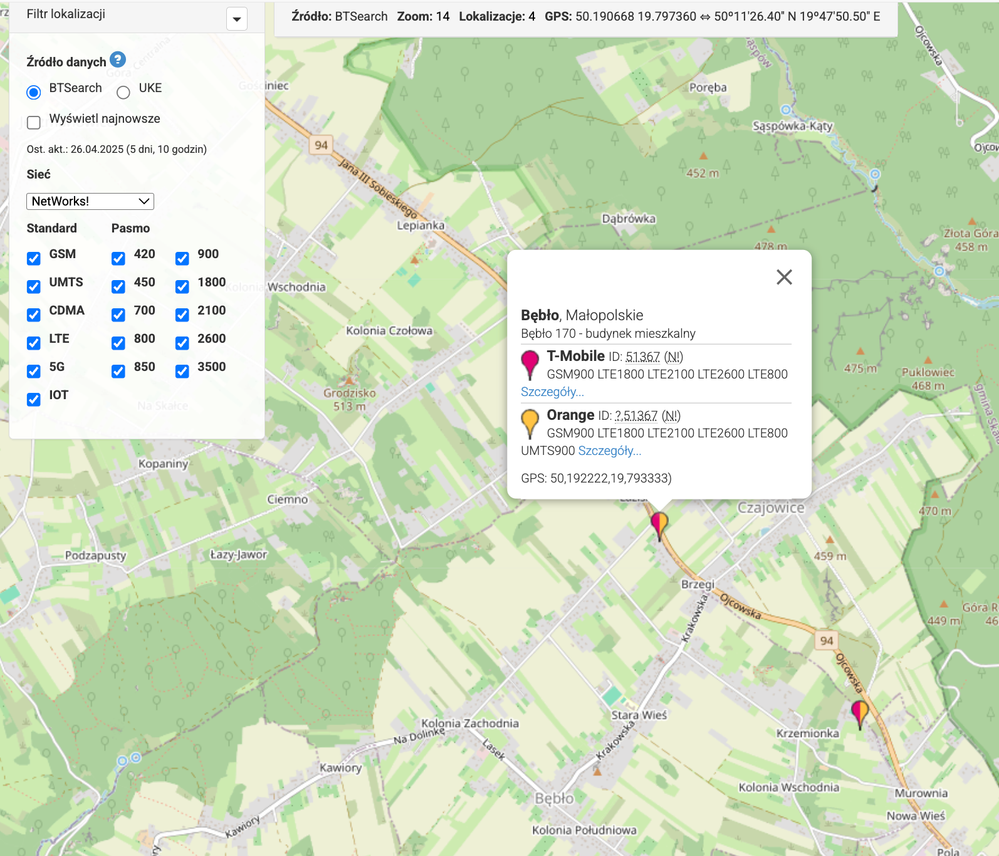The width and height of the screenshot is (999, 856).
Task: Select the UKE data source radio button
Action: click(x=123, y=93)
